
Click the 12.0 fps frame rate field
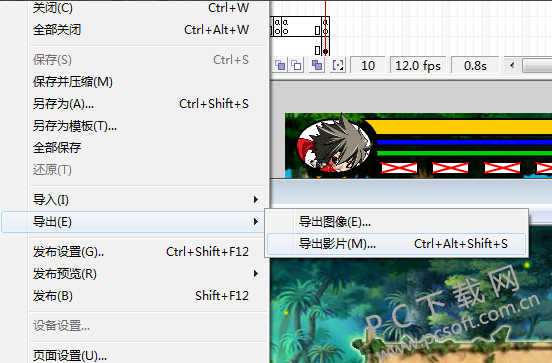(x=418, y=65)
